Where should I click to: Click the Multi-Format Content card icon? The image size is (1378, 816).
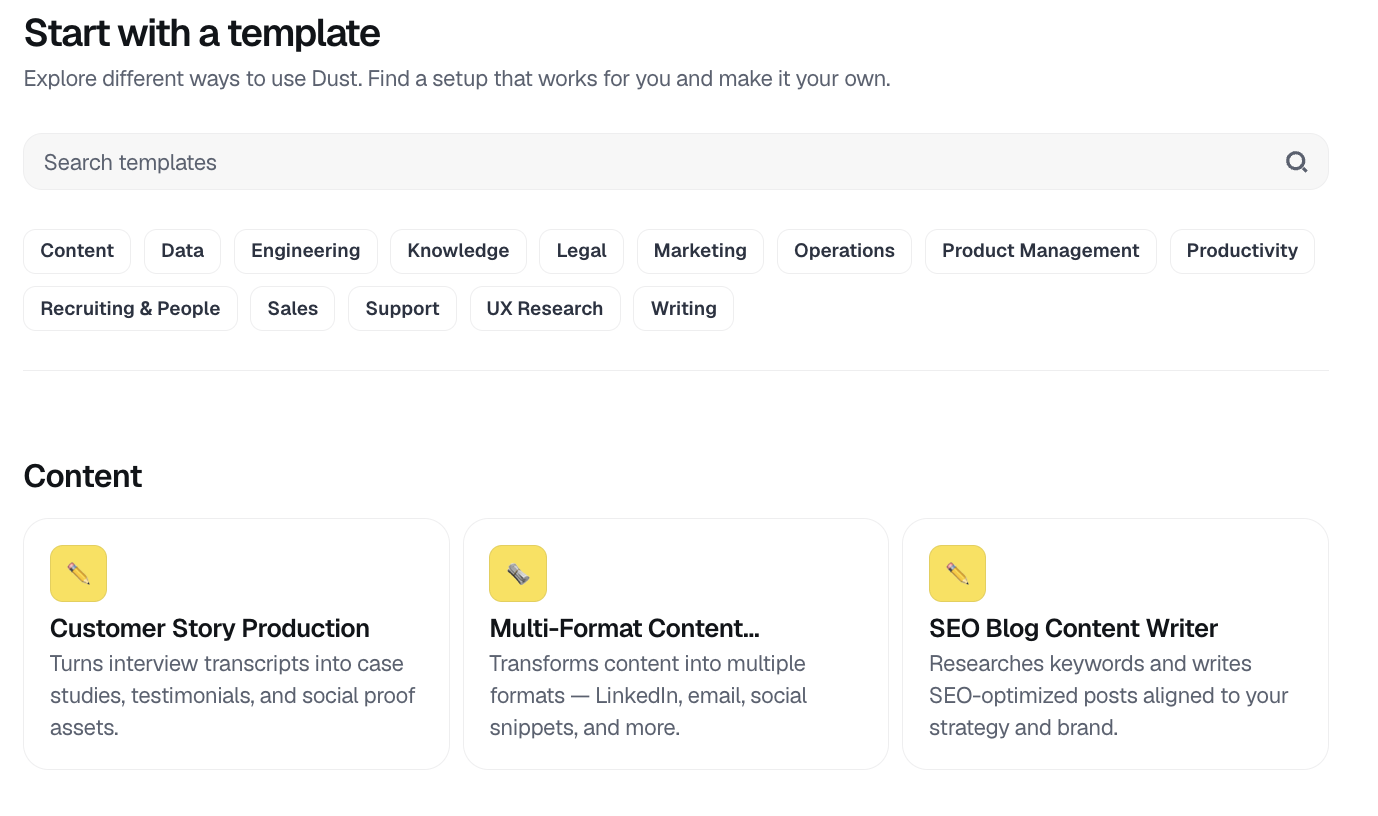coord(518,573)
